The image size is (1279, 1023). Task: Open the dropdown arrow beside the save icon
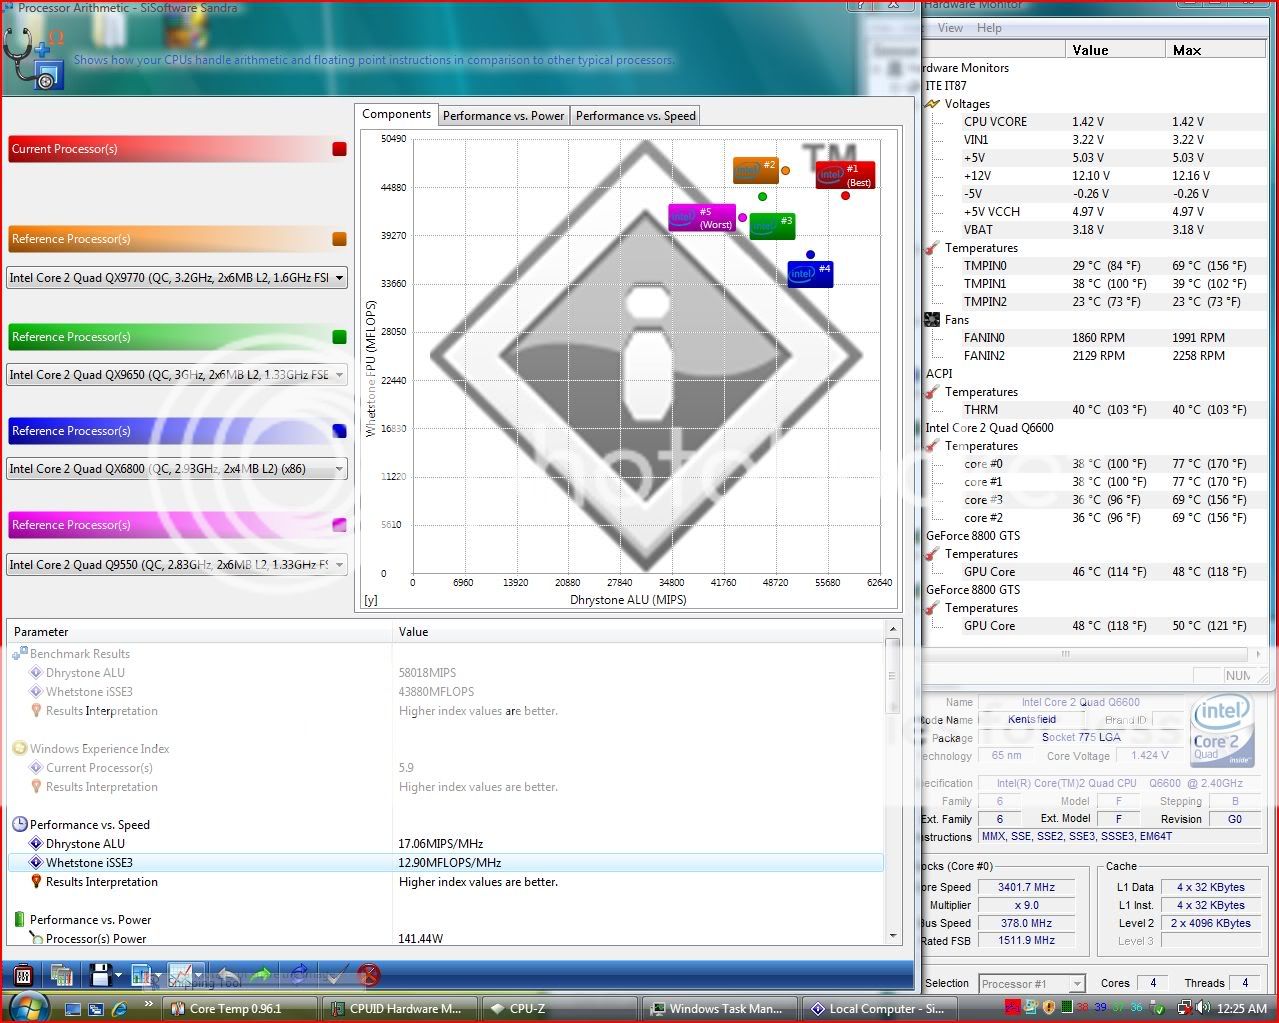click(117, 975)
